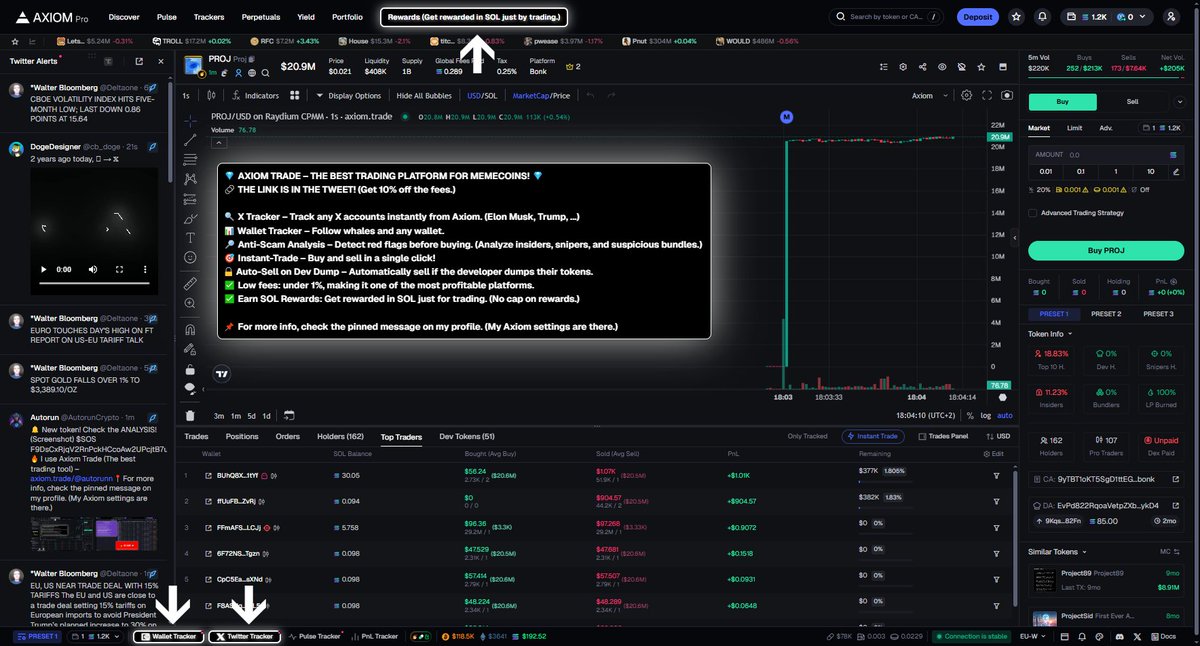Filter the BUhQ8X wallet row

(x=996, y=475)
